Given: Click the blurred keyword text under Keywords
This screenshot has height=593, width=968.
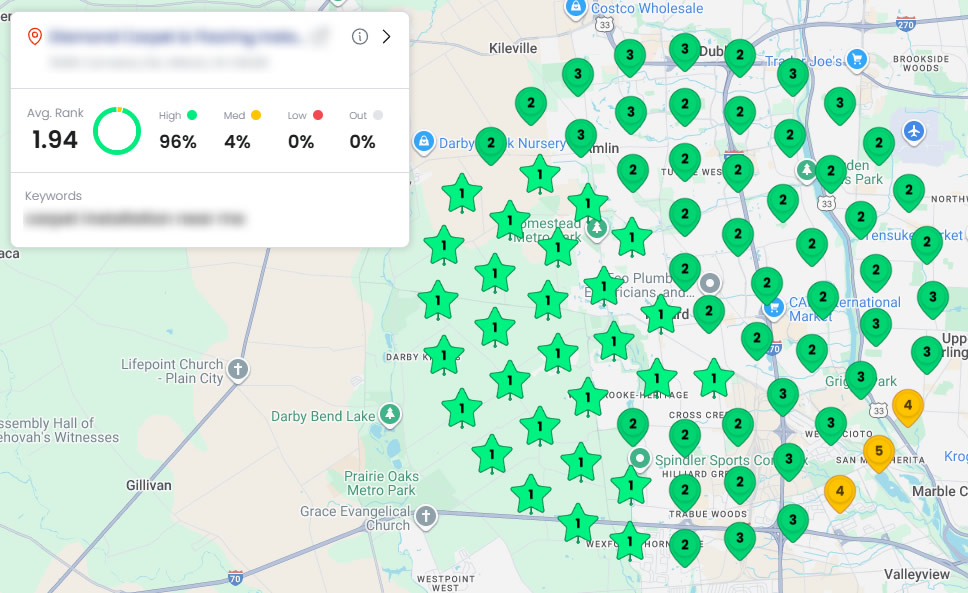Looking at the screenshot, I should pyautogui.click(x=135, y=218).
